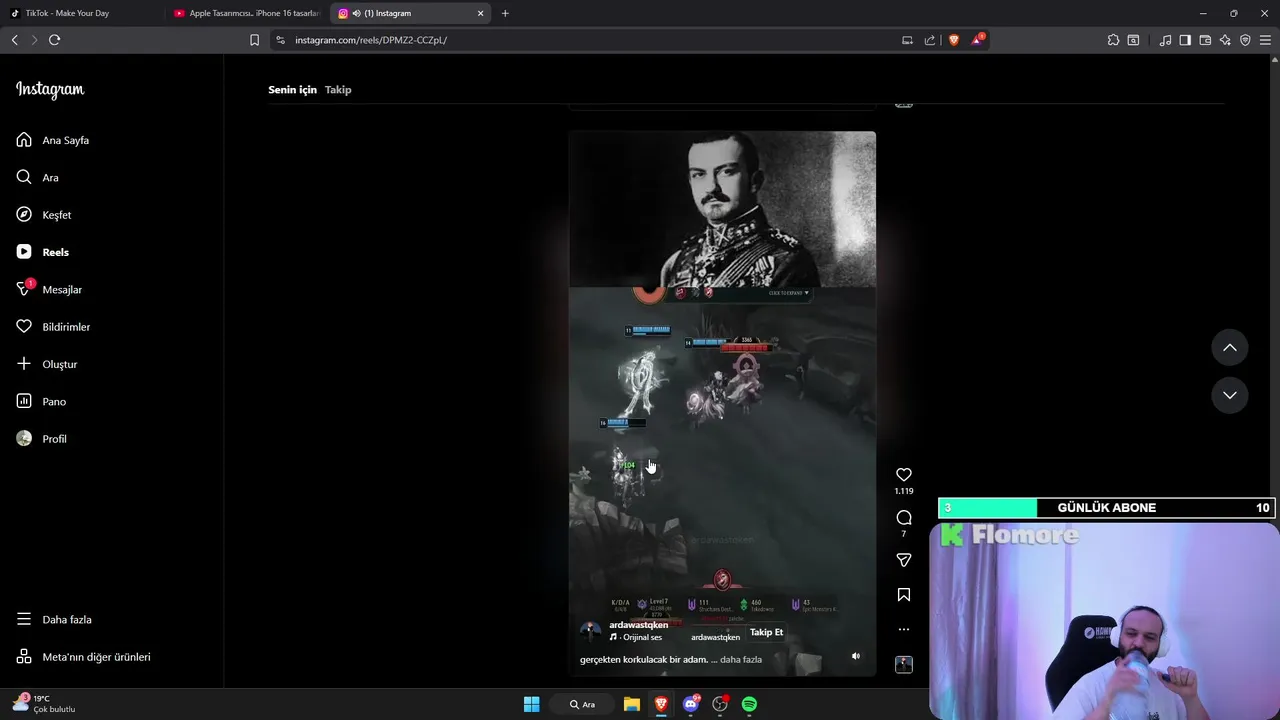Share the reel with the paper-plane icon
The width and height of the screenshot is (1280, 720).
click(x=904, y=560)
